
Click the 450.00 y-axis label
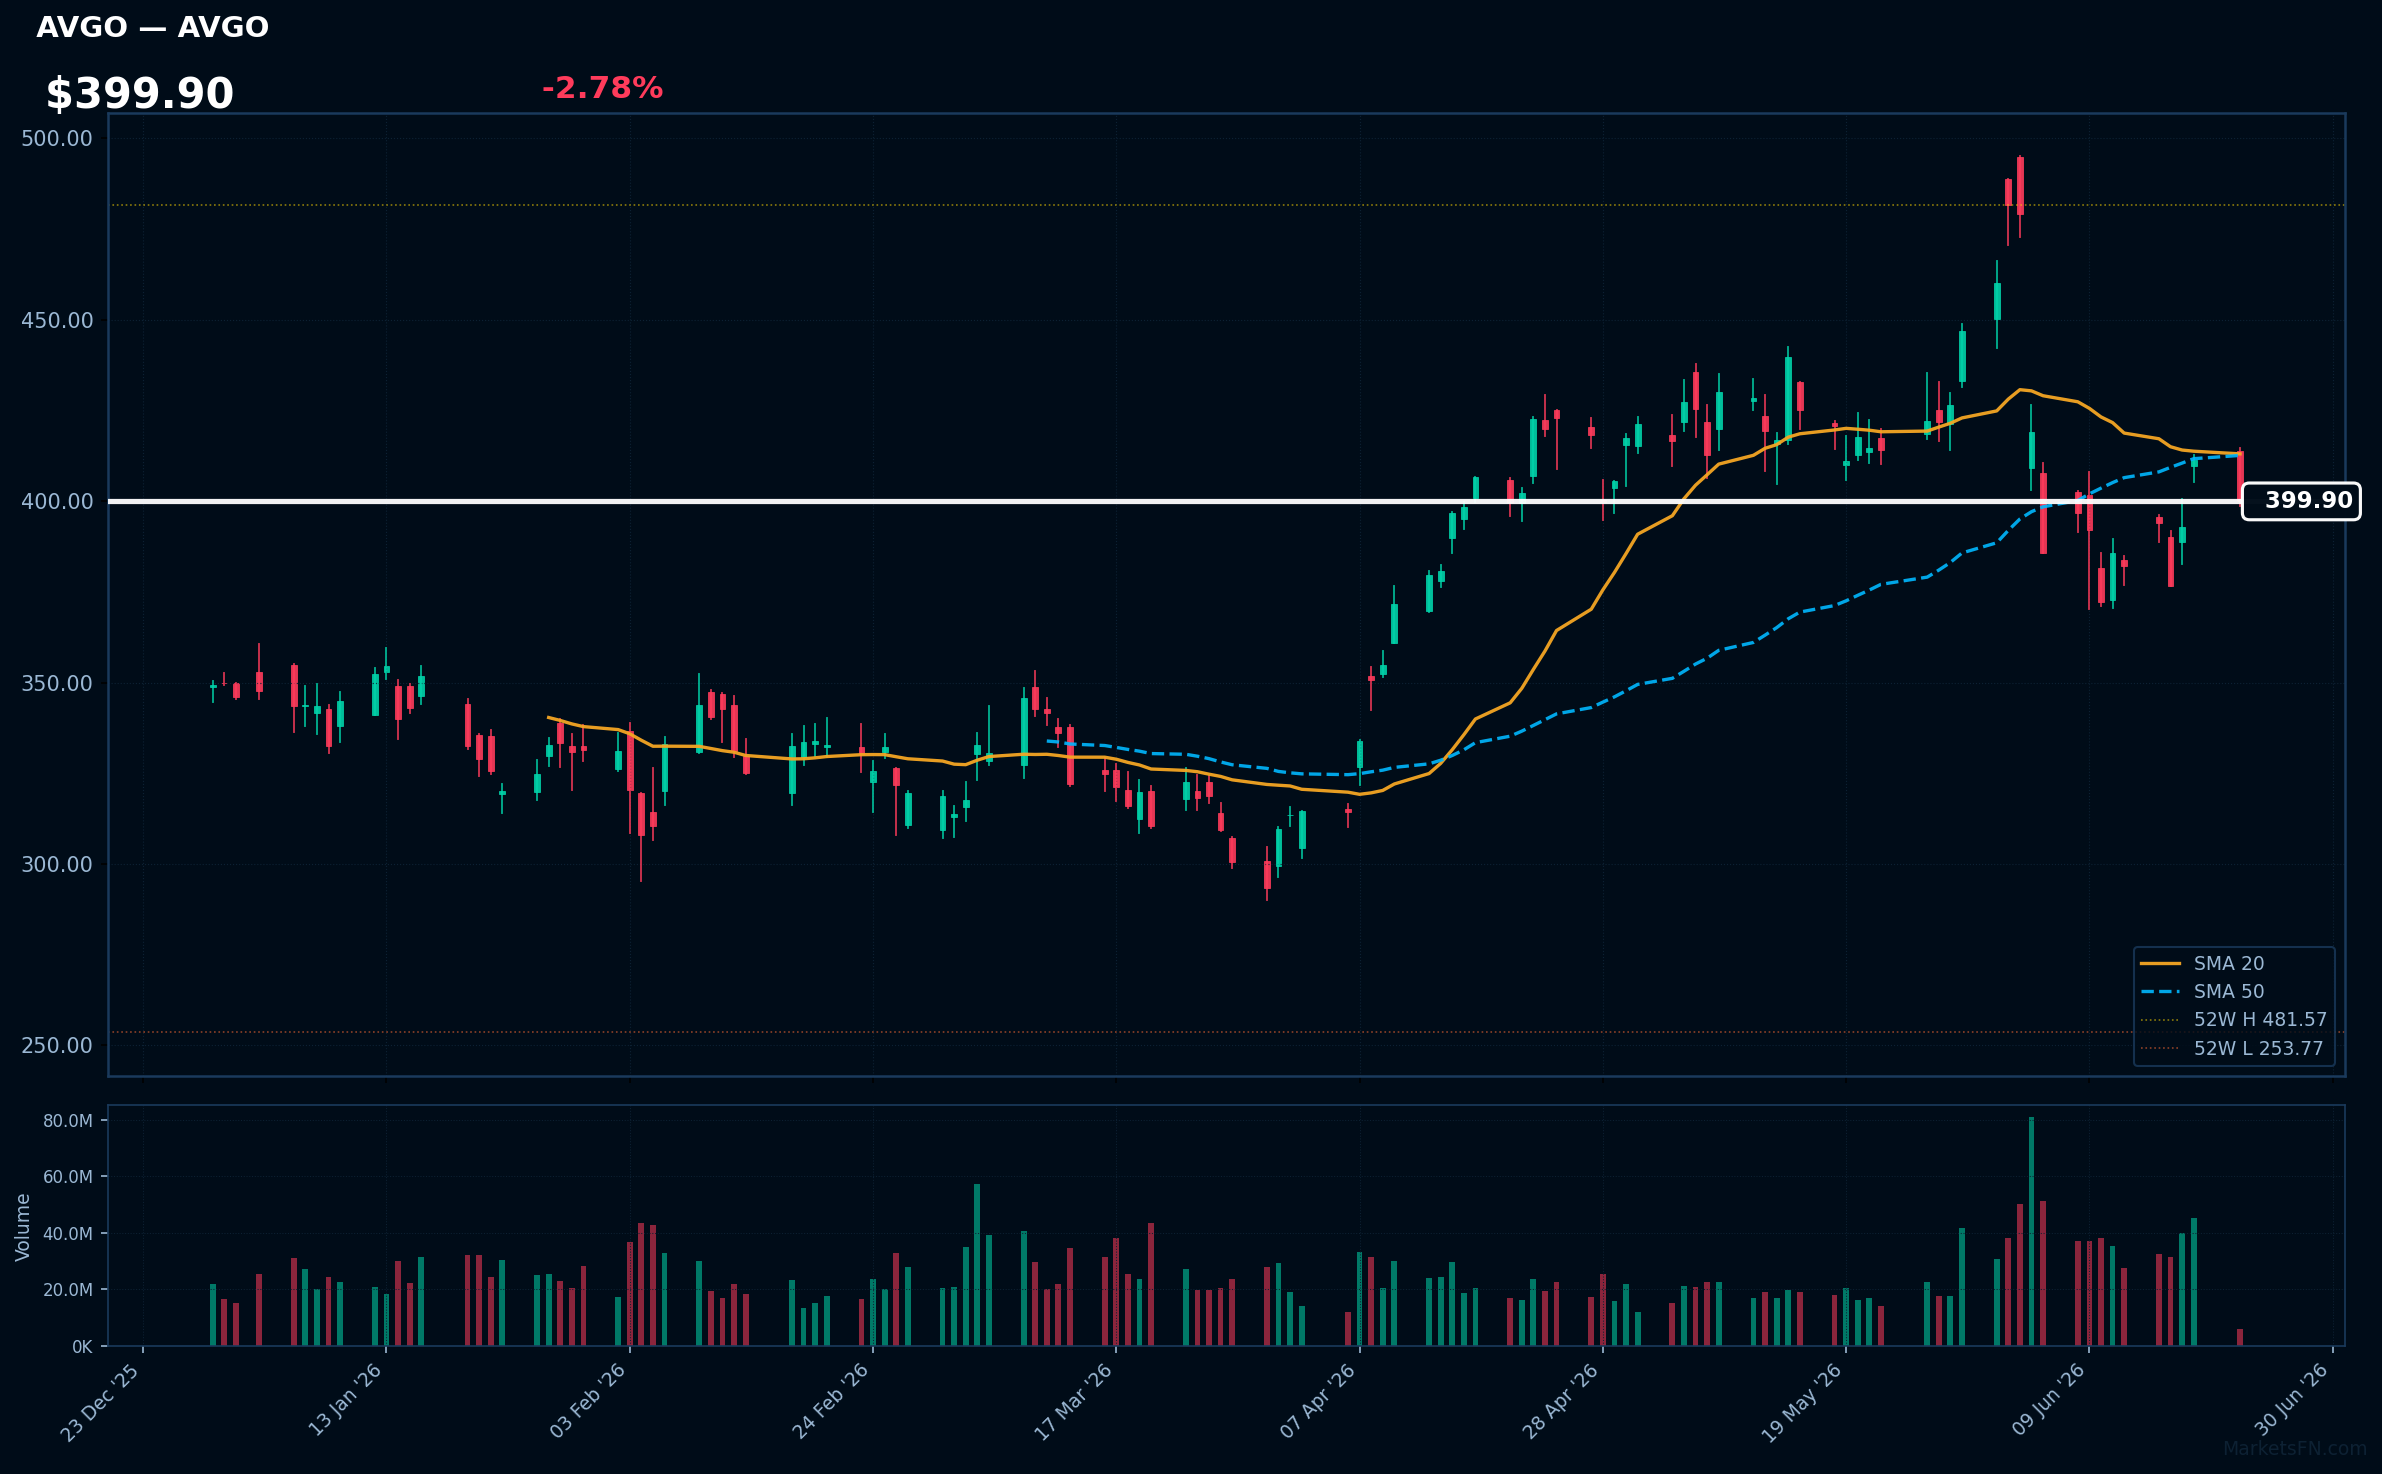pos(57,321)
